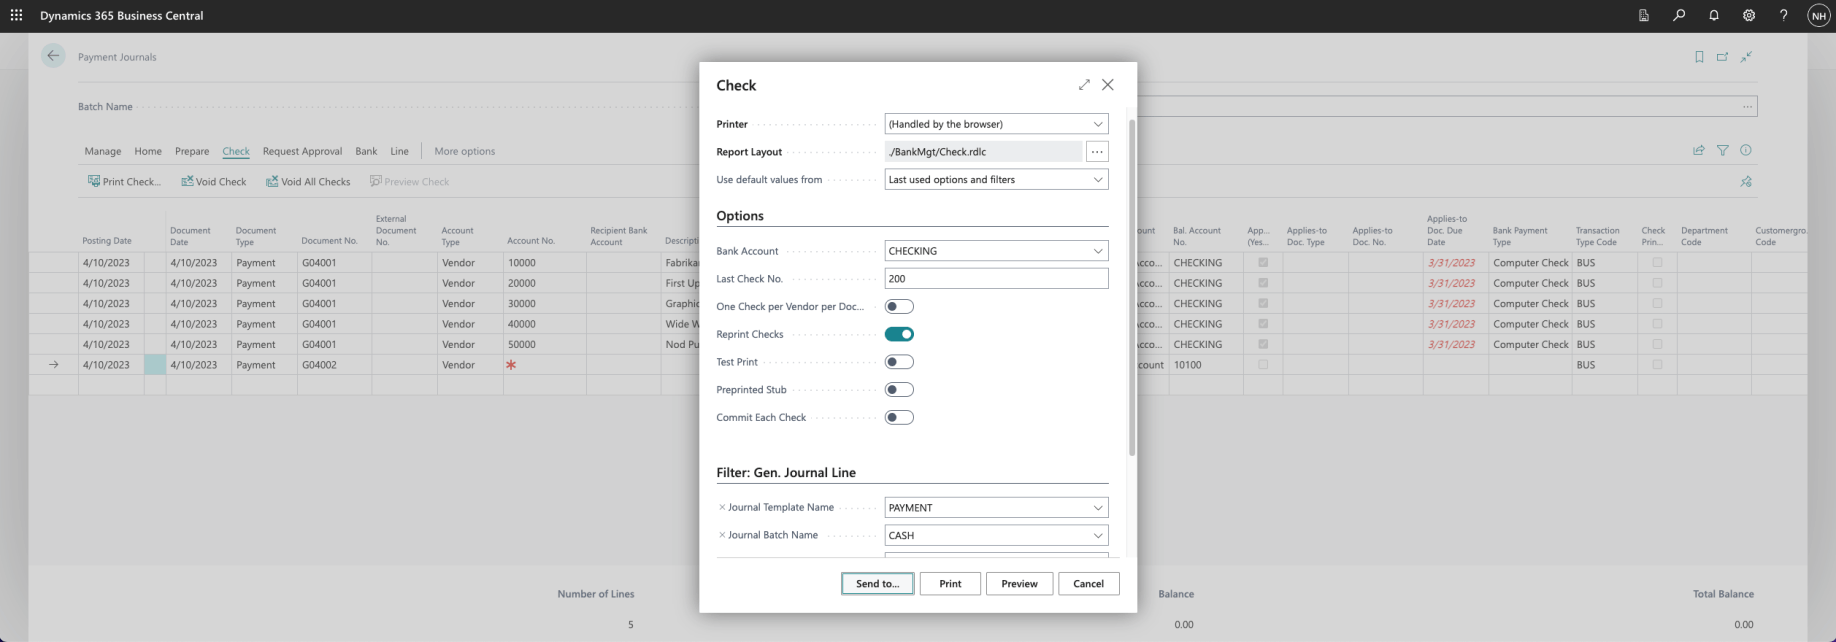Click the Preview button
The height and width of the screenshot is (642, 1836).
(1019, 584)
